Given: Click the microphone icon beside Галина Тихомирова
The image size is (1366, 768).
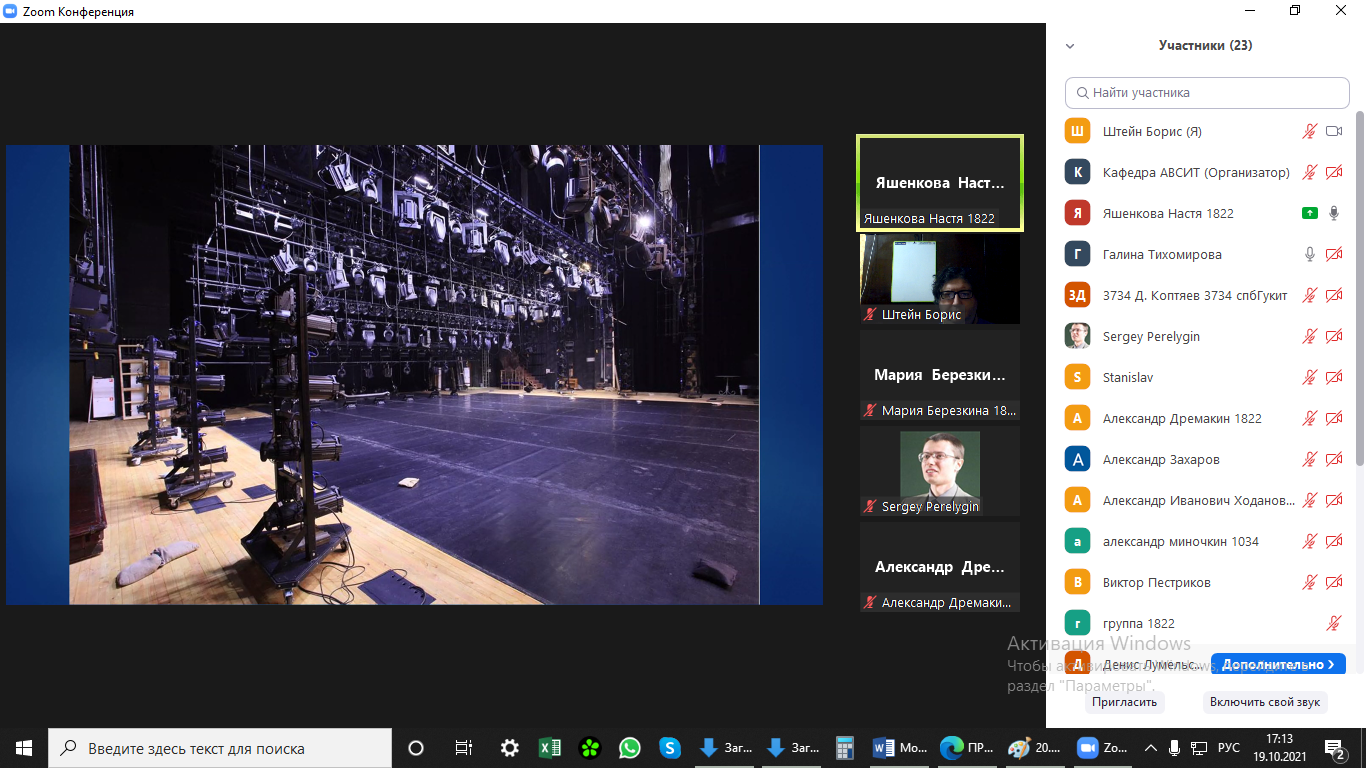Looking at the screenshot, I should pyautogui.click(x=1309, y=254).
